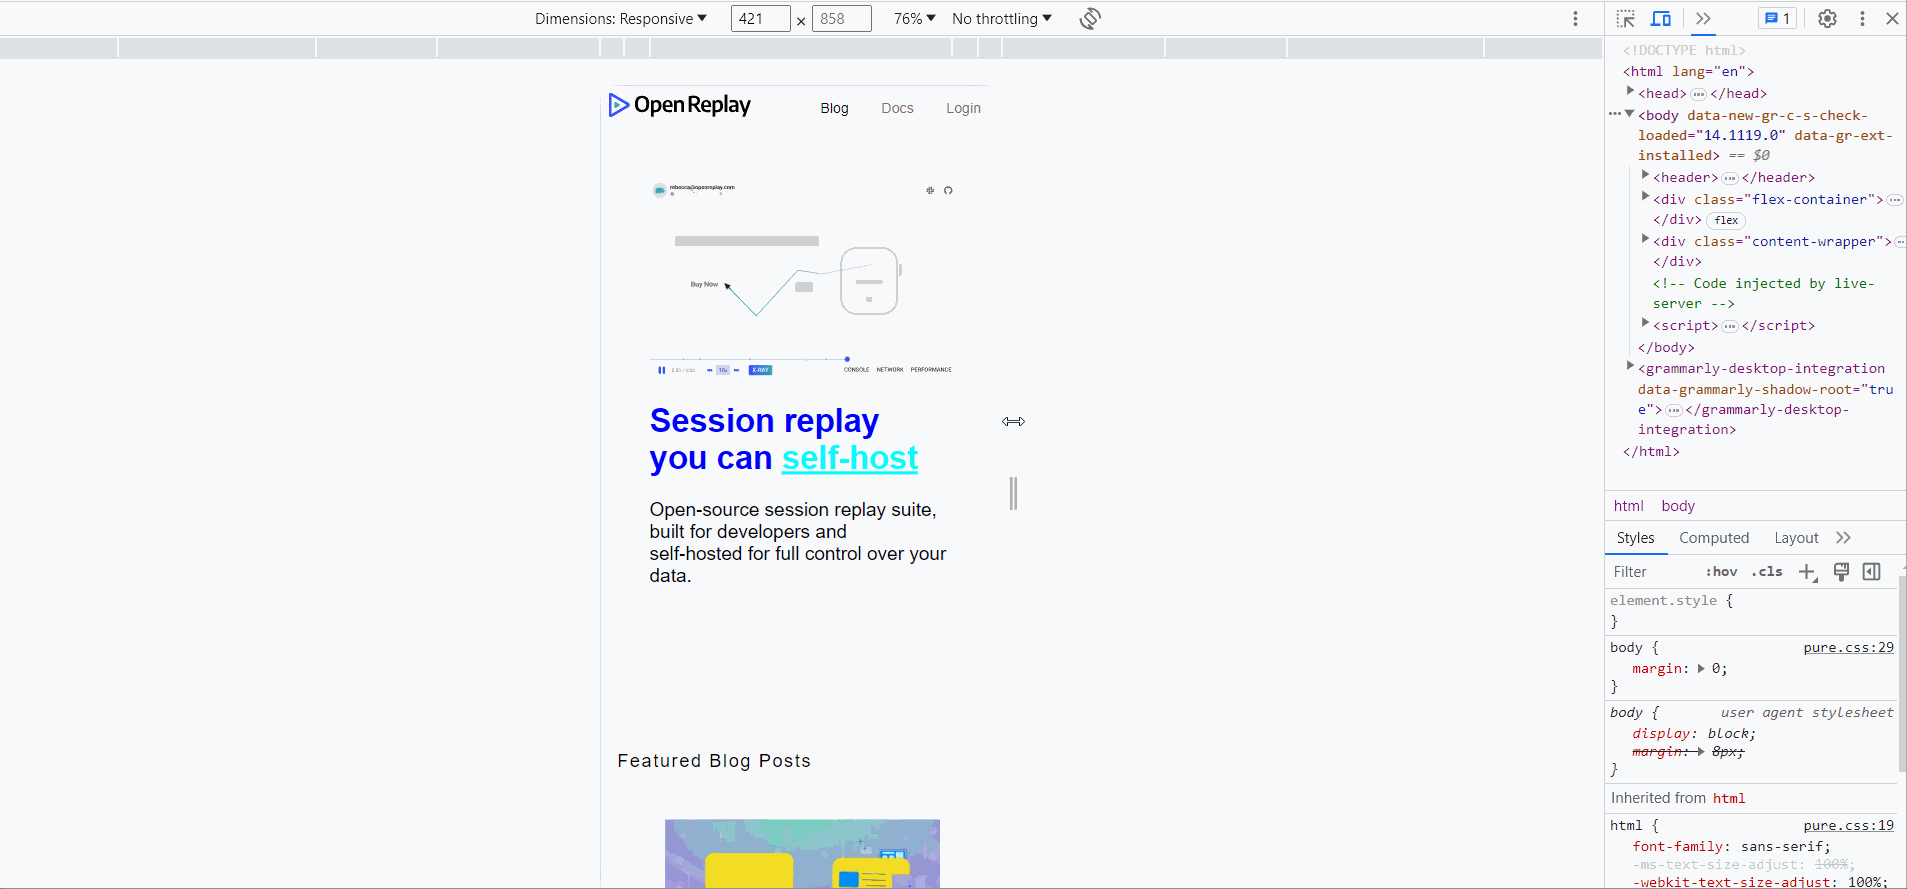Click the Featured Blog Posts heading

[714, 761]
